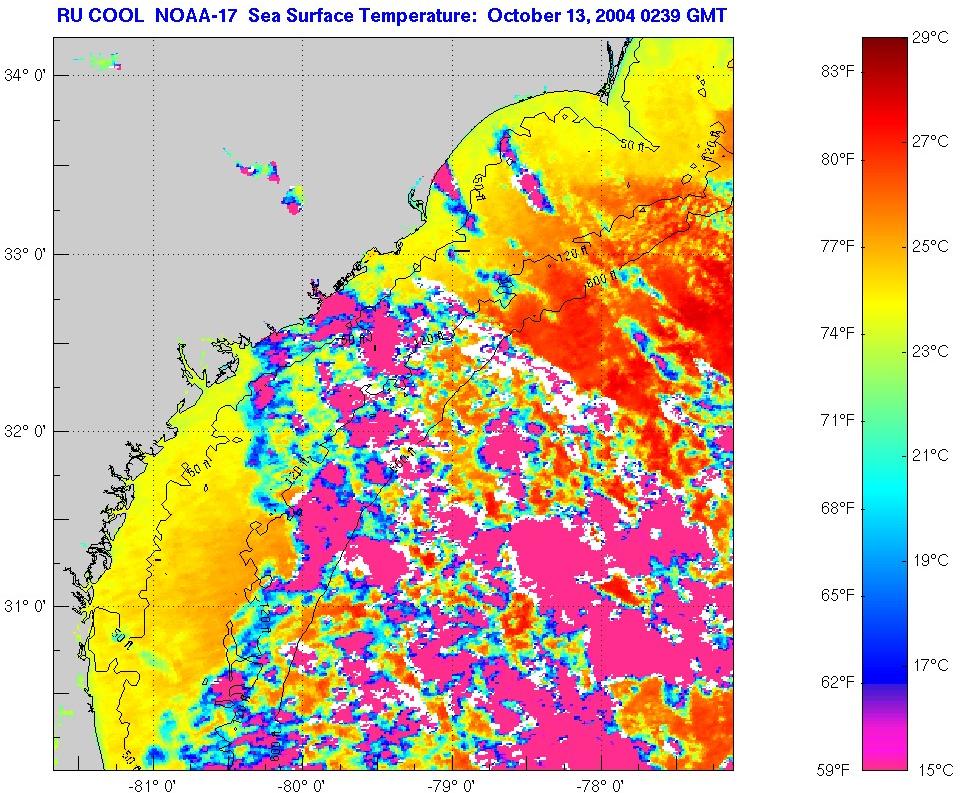Click the 59°F colorbar label
The height and width of the screenshot is (793, 960).
pos(833,770)
